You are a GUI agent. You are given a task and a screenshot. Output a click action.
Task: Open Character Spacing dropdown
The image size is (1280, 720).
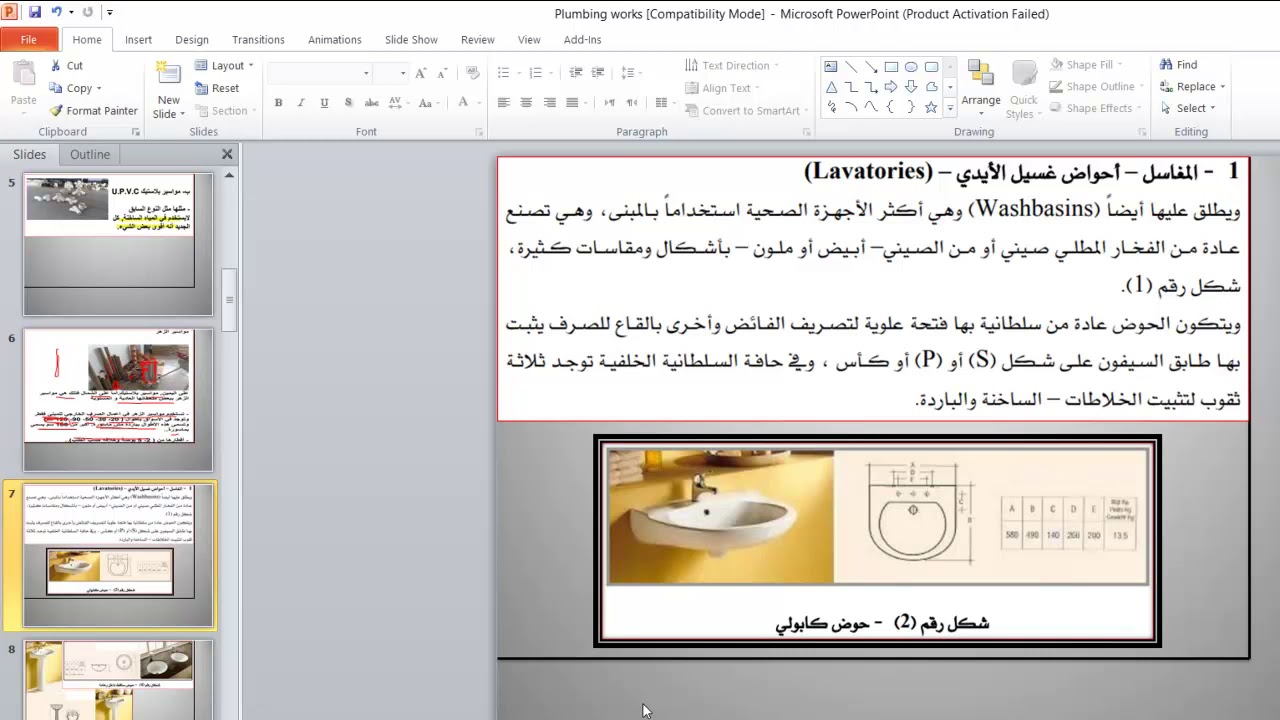[399, 103]
